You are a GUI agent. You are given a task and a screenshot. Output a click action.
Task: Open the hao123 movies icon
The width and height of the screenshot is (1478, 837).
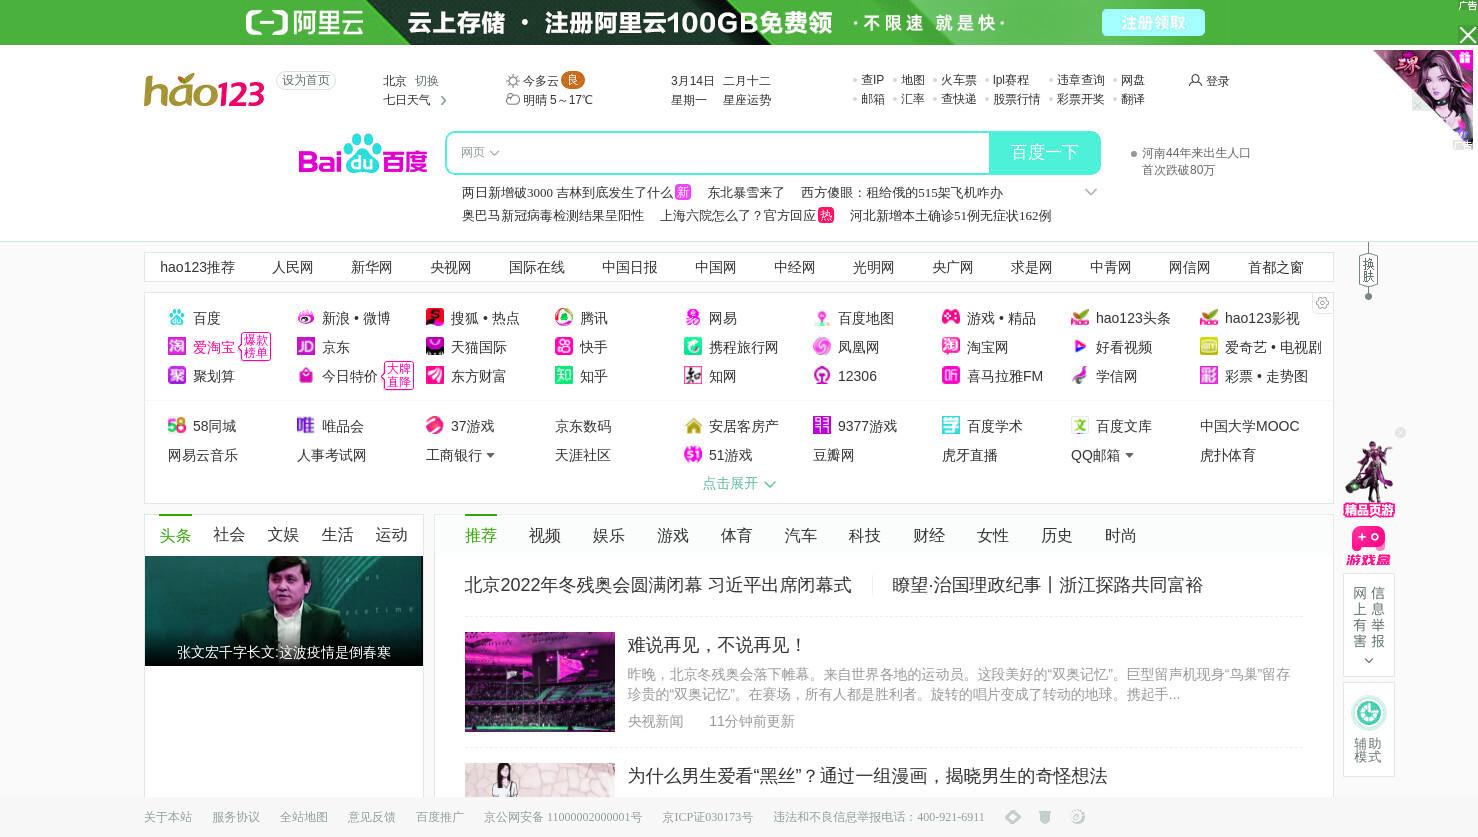1209,318
